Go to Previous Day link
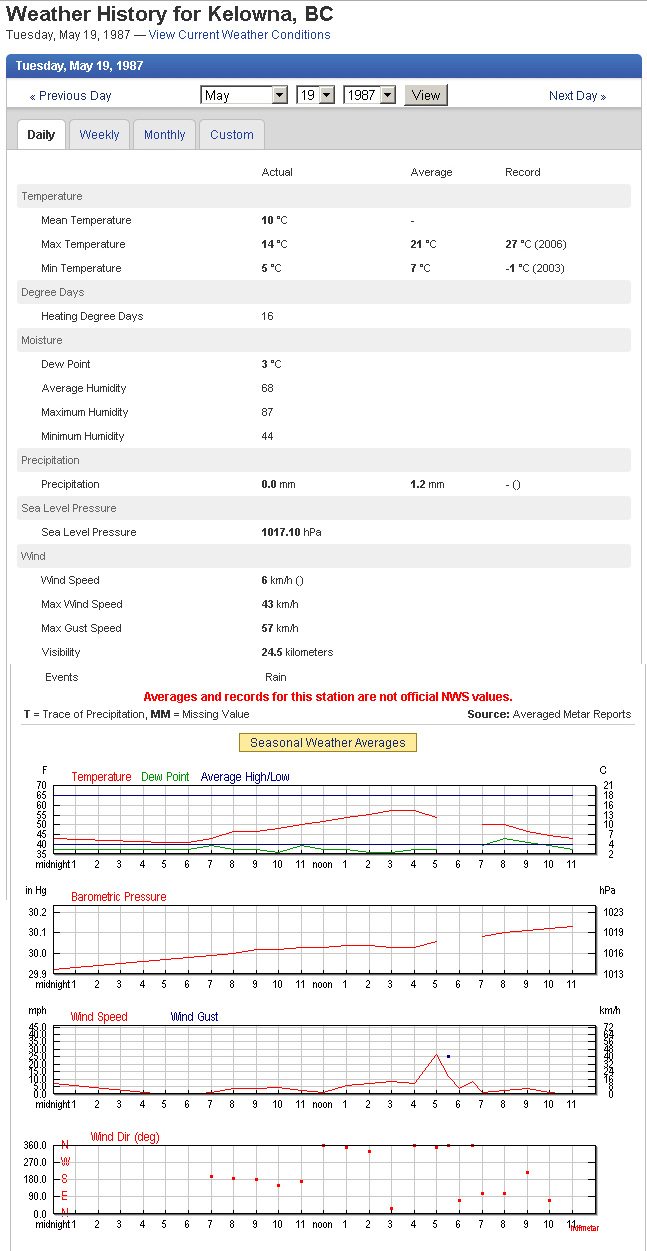This screenshot has width=647, height=1251. tap(70, 96)
